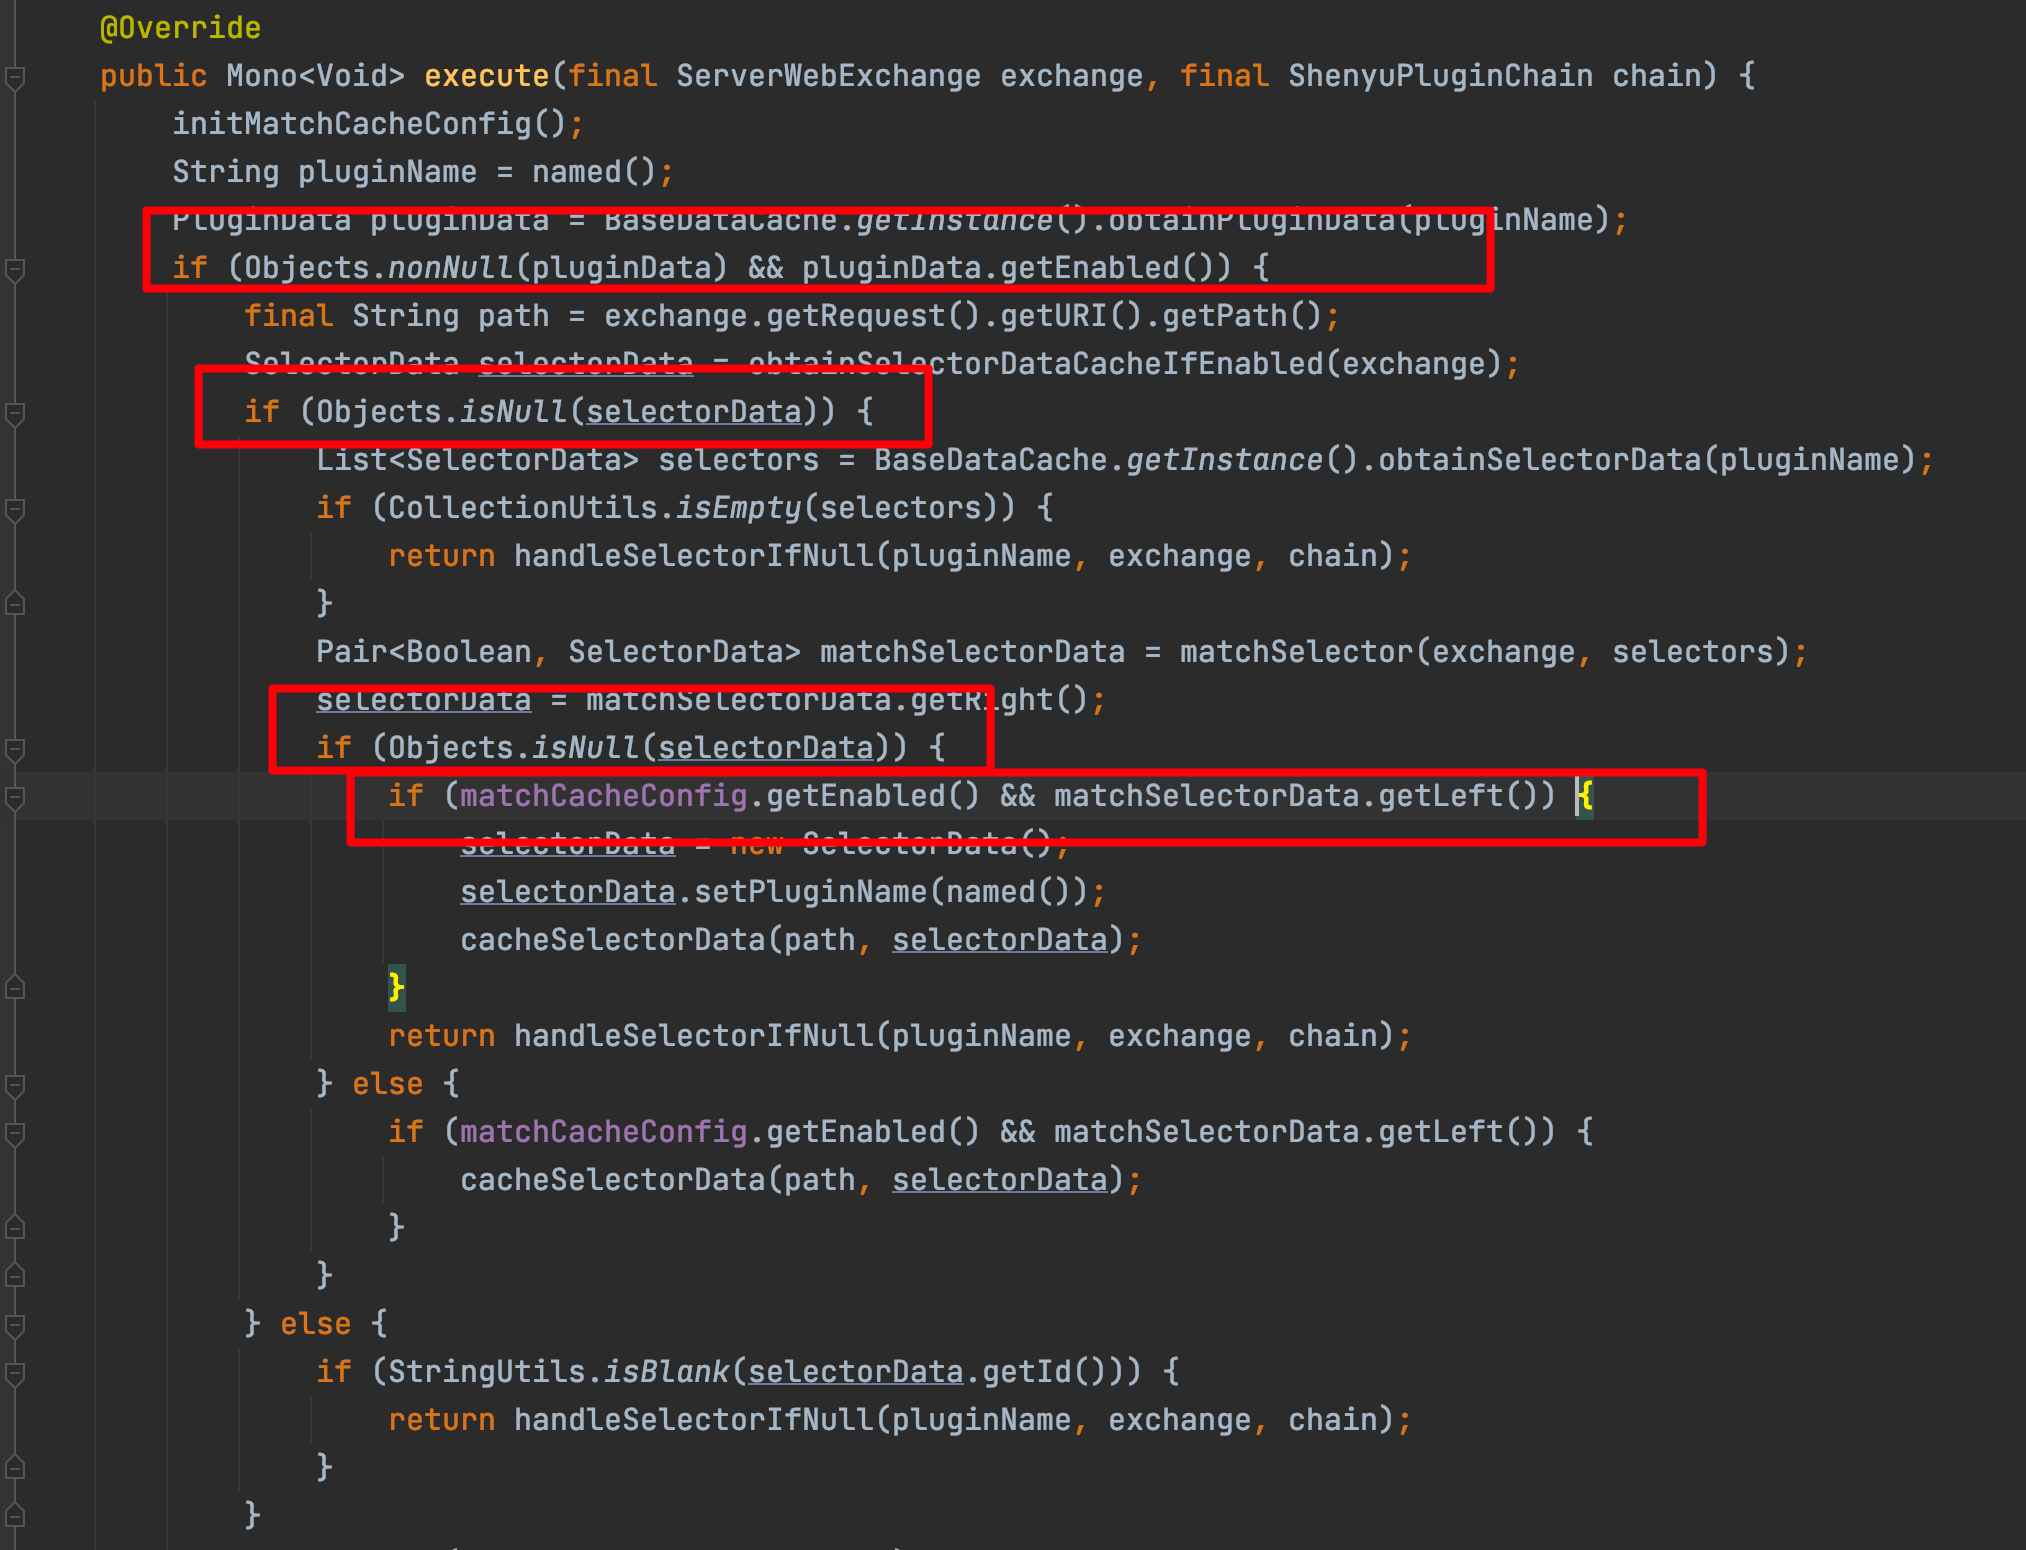This screenshot has height=1550, width=2026.
Task: Click the @Override annotation
Action: pyautogui.click(x=180, y=28)
